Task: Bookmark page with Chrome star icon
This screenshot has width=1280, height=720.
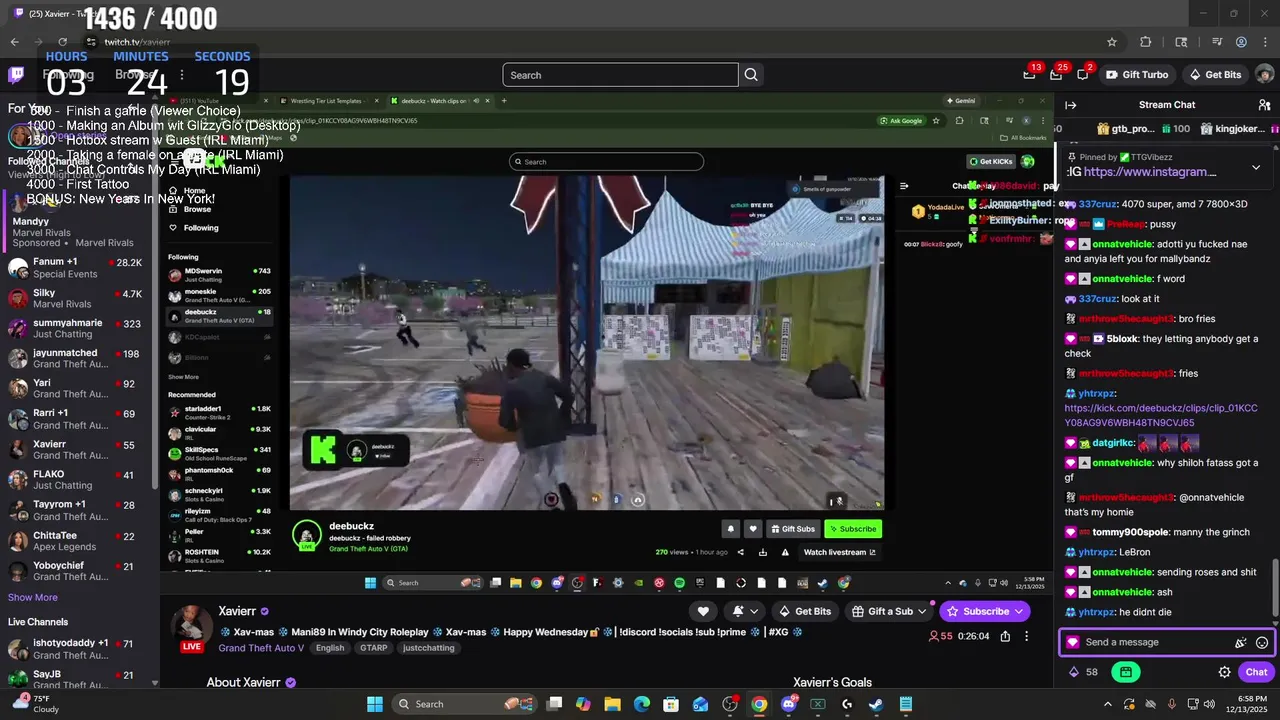Action: click(1112, 42)
